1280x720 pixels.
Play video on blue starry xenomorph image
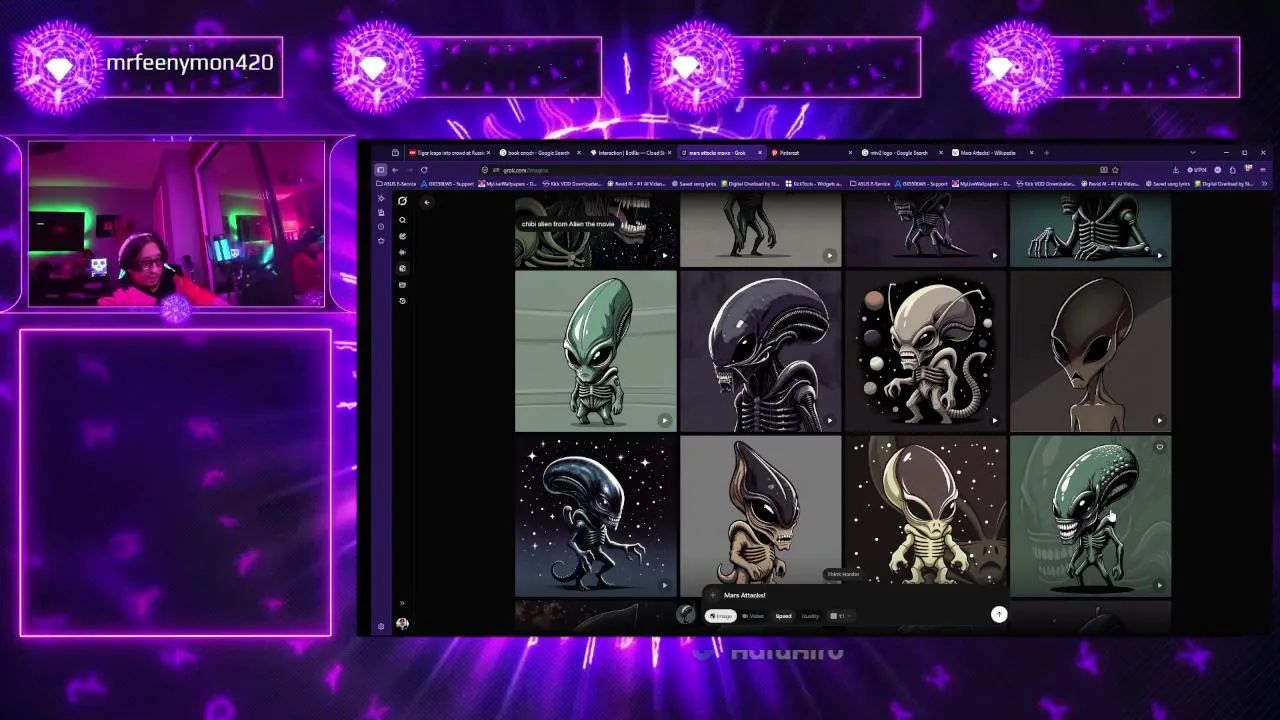click(664, 585)
